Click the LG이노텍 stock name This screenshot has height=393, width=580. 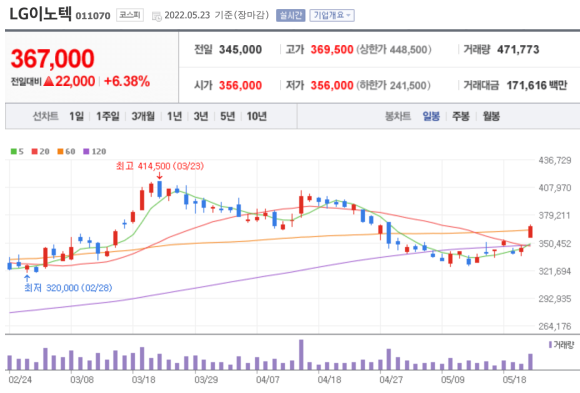[40, 14]
